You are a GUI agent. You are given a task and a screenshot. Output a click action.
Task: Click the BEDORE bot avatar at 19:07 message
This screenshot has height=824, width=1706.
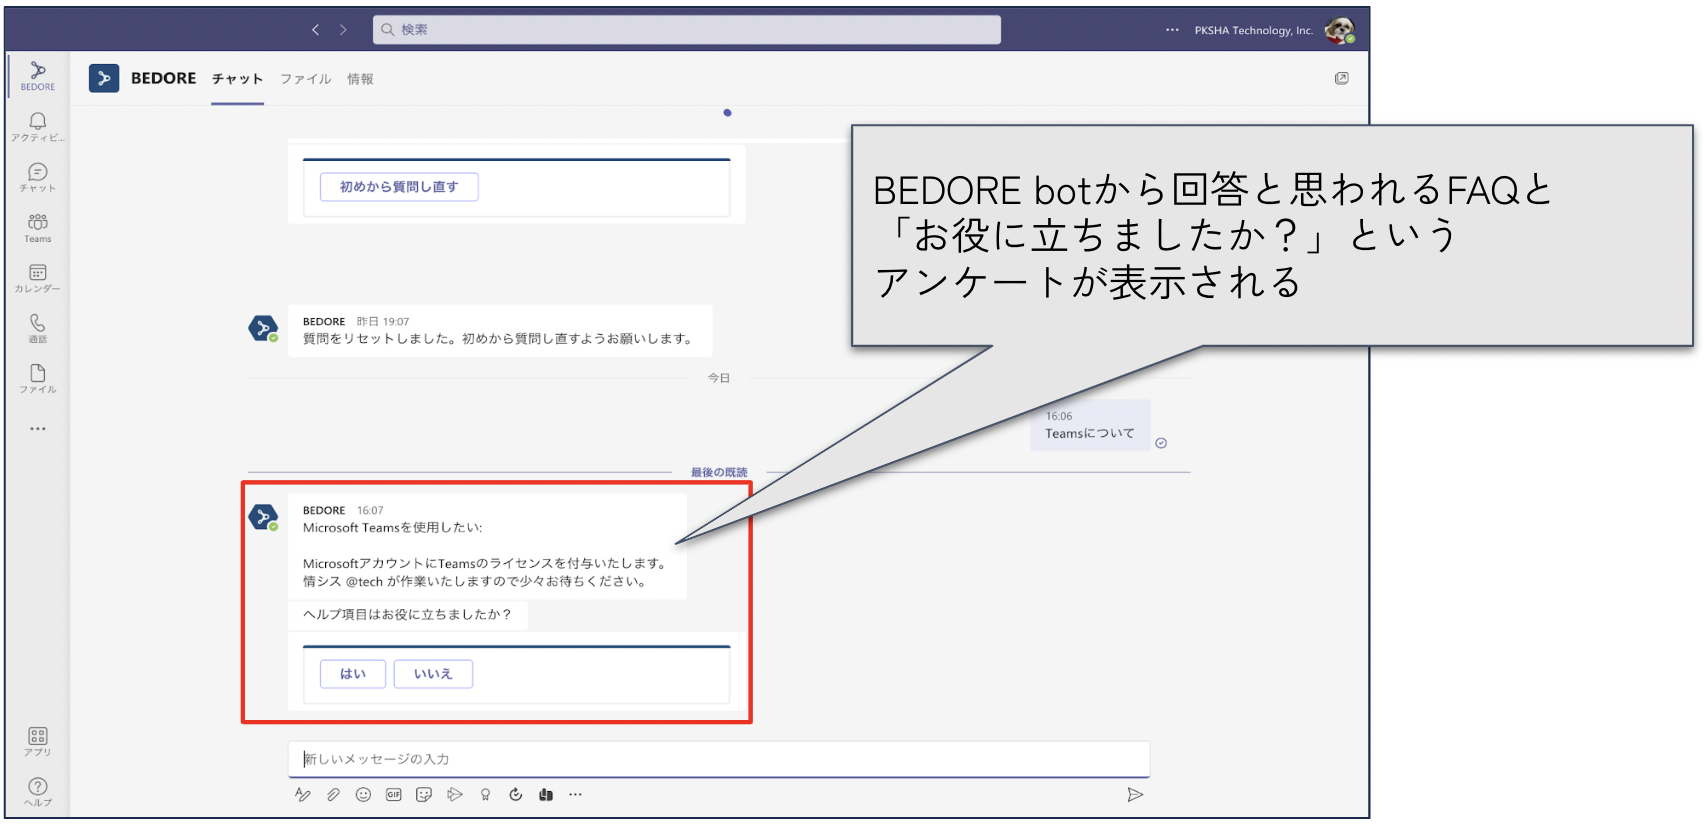(264, 328)
